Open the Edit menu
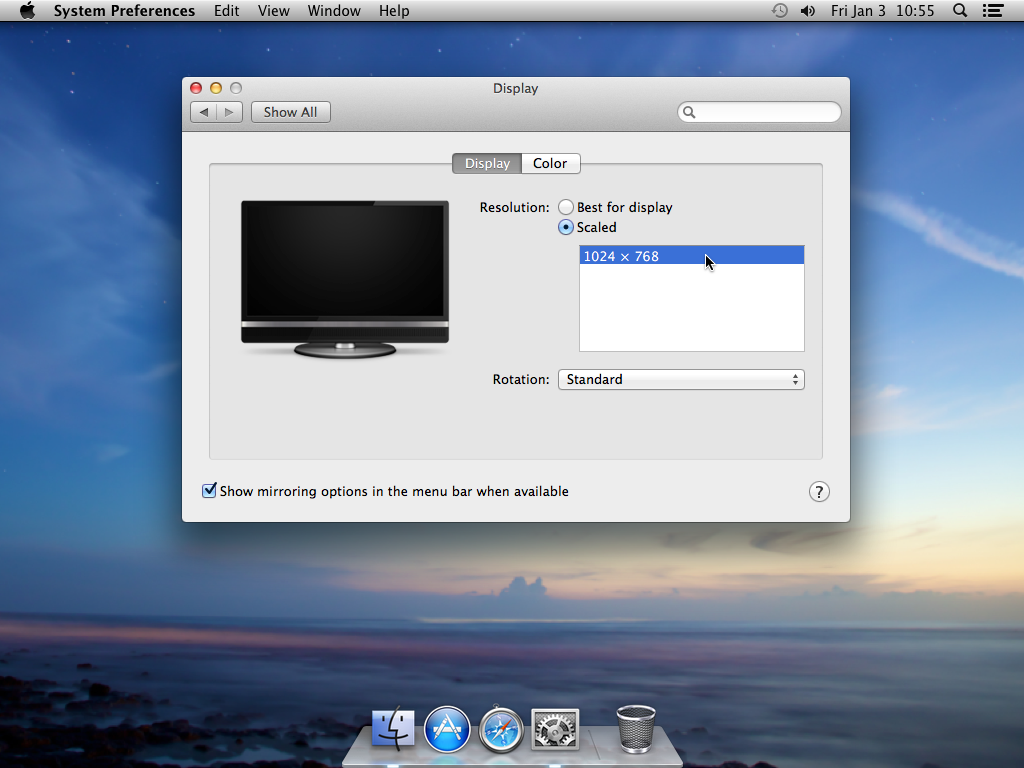The image size is (1024, 768). (227, 10)
